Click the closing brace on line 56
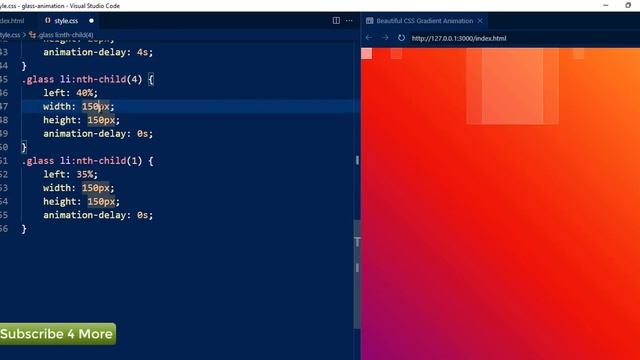Image resolution: width=640 pixels, height=360 pixels. pos(24,229)
